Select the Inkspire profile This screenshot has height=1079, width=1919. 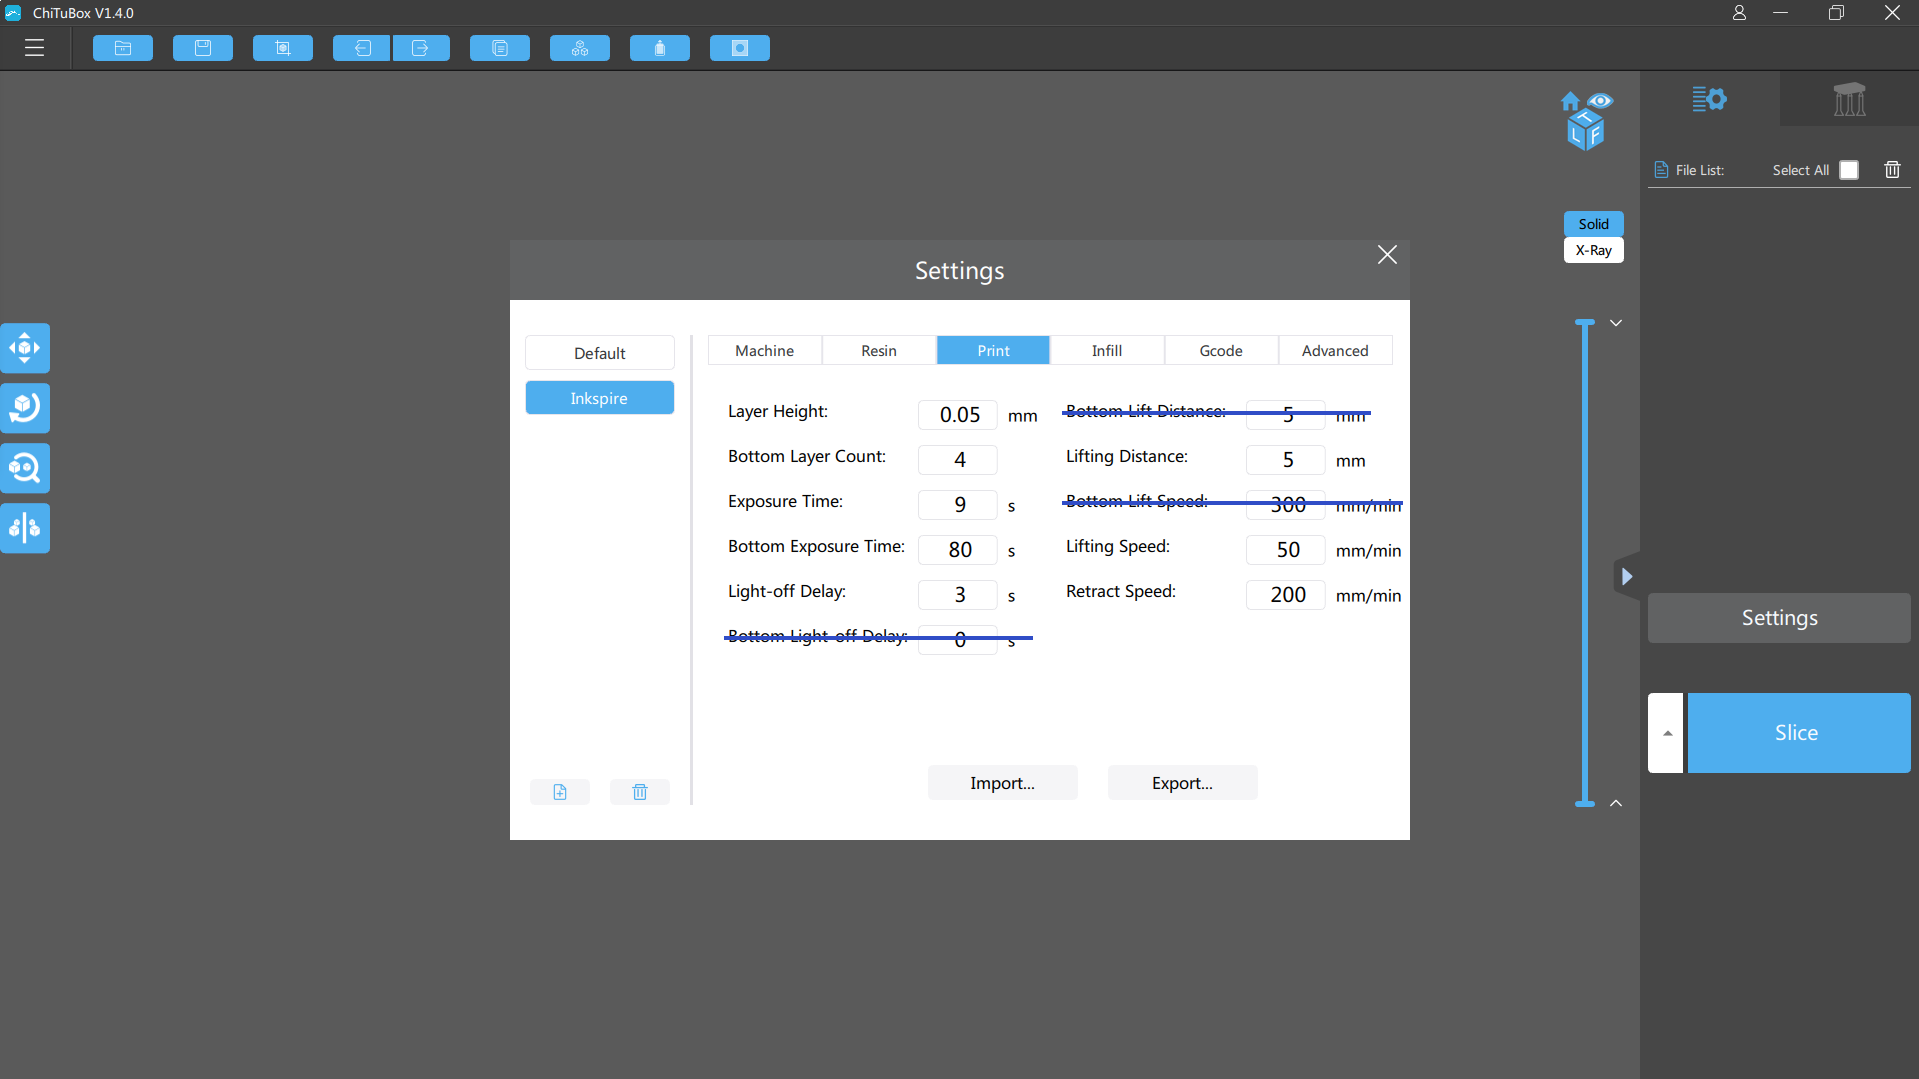(600, 398)
